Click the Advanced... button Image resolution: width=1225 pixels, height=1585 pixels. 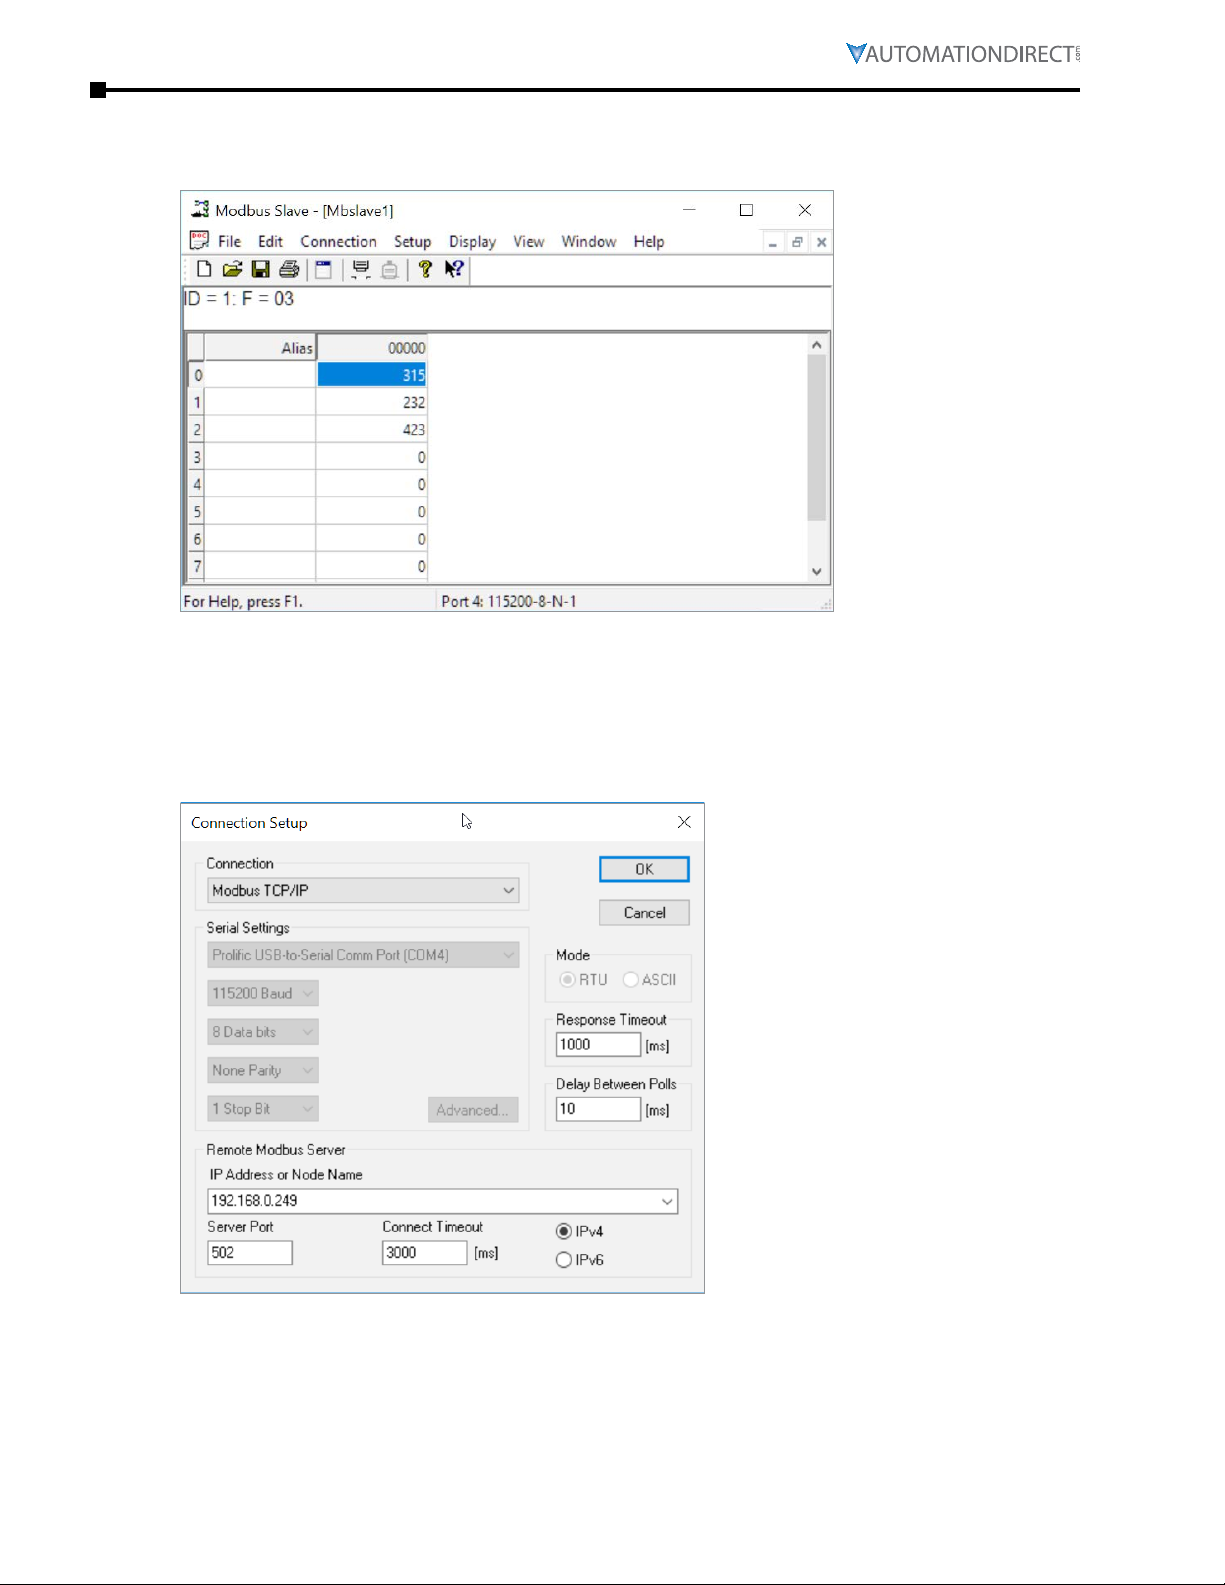coord(473,1110)
